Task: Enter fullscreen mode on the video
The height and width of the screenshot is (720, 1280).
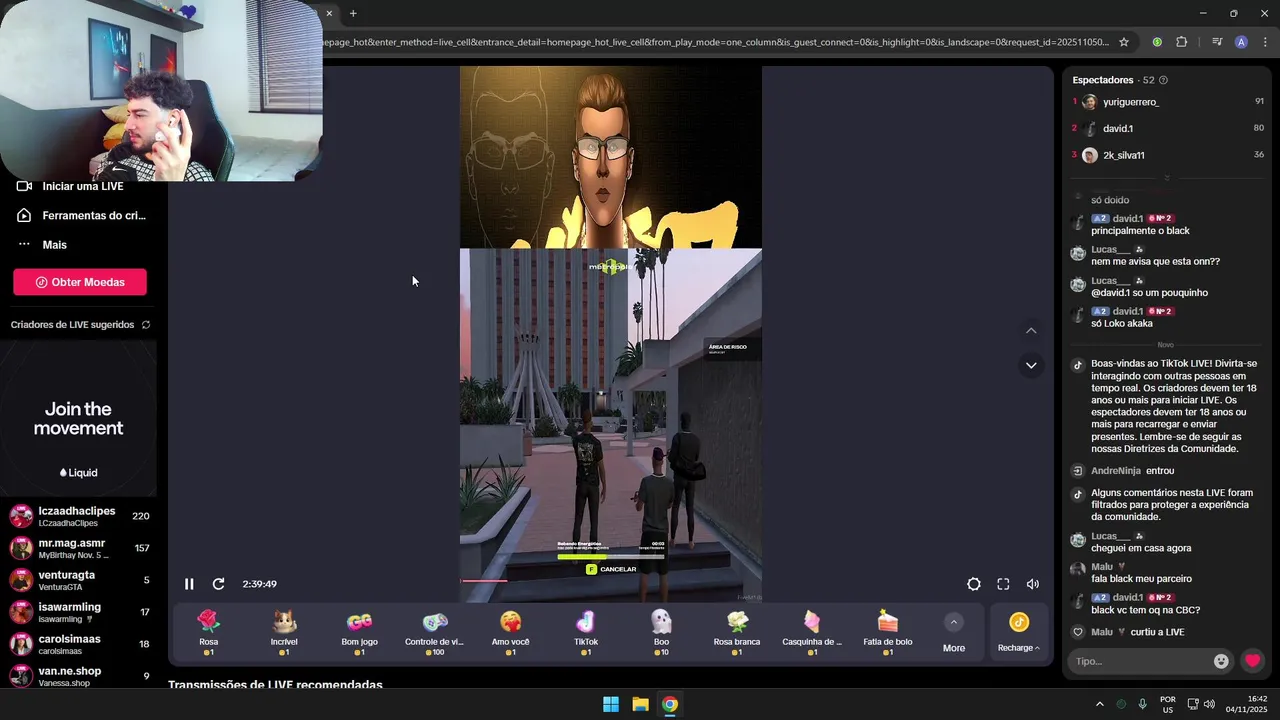Action: [x=1003, y=584]
